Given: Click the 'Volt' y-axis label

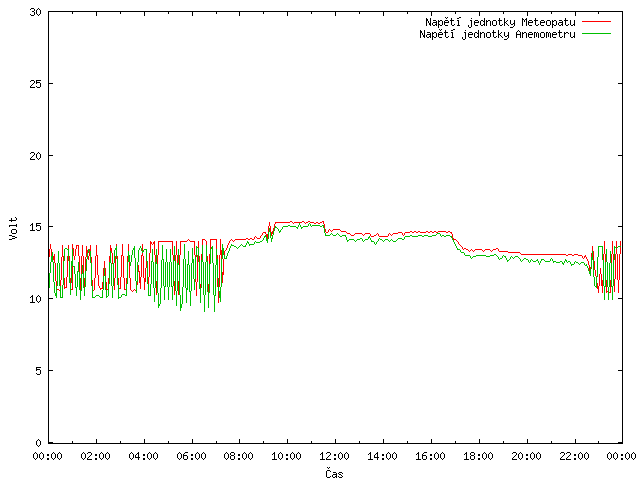Looking at the screenshot, I should [13, 228].
